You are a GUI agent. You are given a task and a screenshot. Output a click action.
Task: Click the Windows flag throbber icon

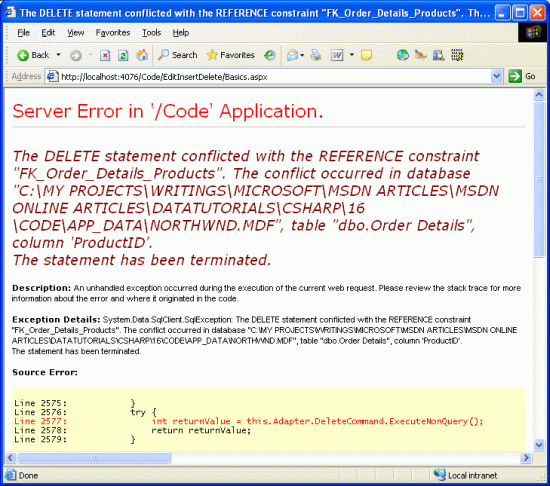click(533, 33)
